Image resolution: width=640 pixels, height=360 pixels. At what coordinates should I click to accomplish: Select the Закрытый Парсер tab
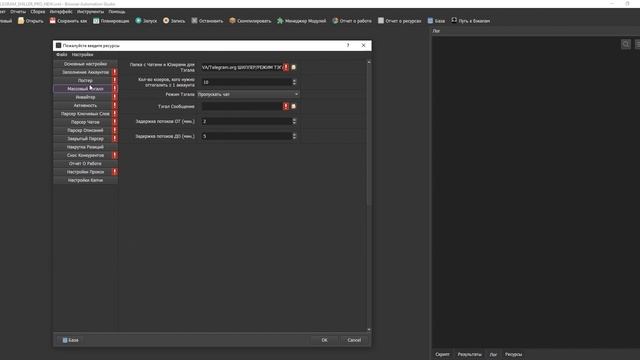pyautogui.click(x=85, y=139)
